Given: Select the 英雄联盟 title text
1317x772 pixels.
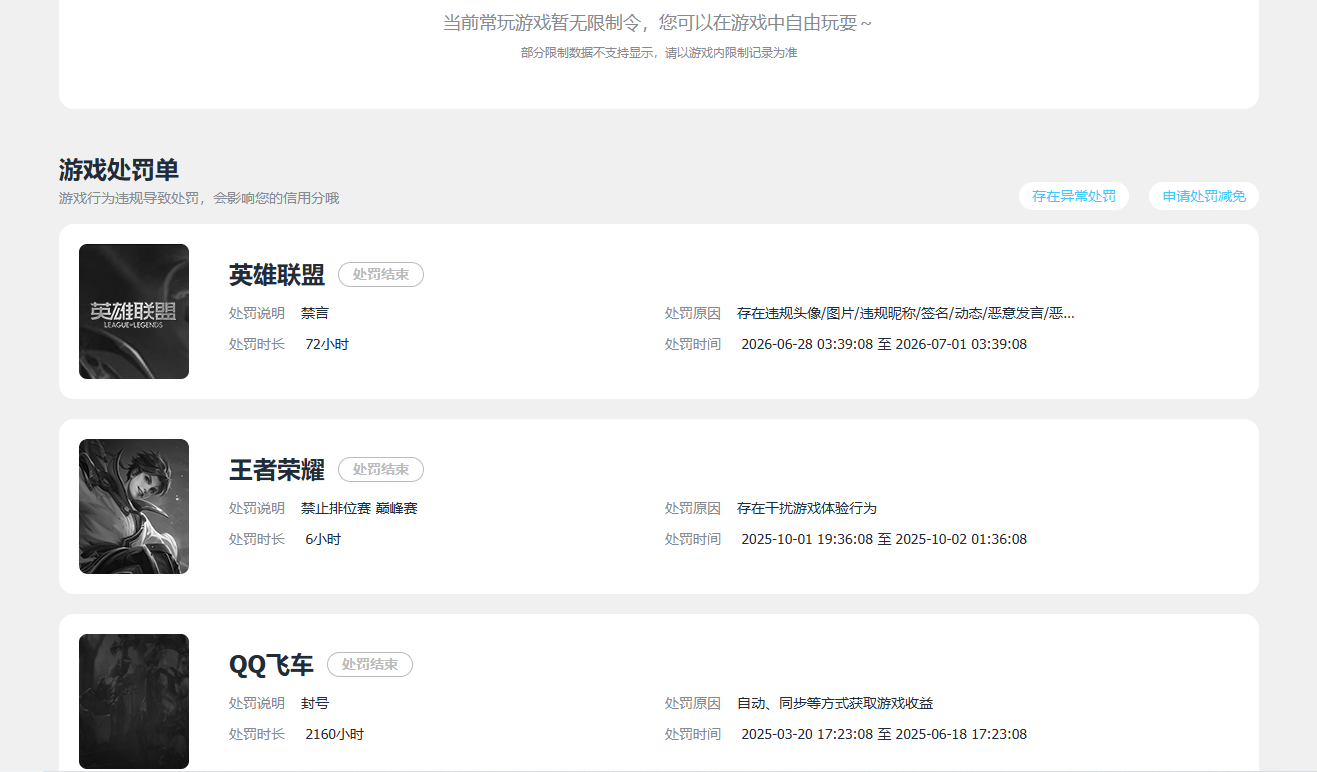Looking at the screenshot, I should [277, 274].
